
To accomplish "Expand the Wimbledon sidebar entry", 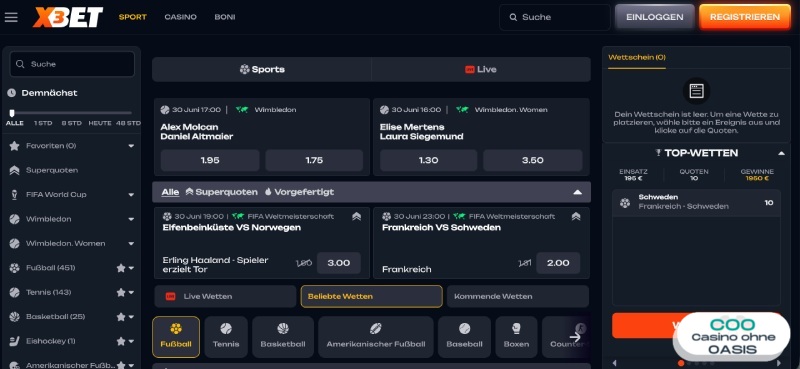I will point(131,219).
